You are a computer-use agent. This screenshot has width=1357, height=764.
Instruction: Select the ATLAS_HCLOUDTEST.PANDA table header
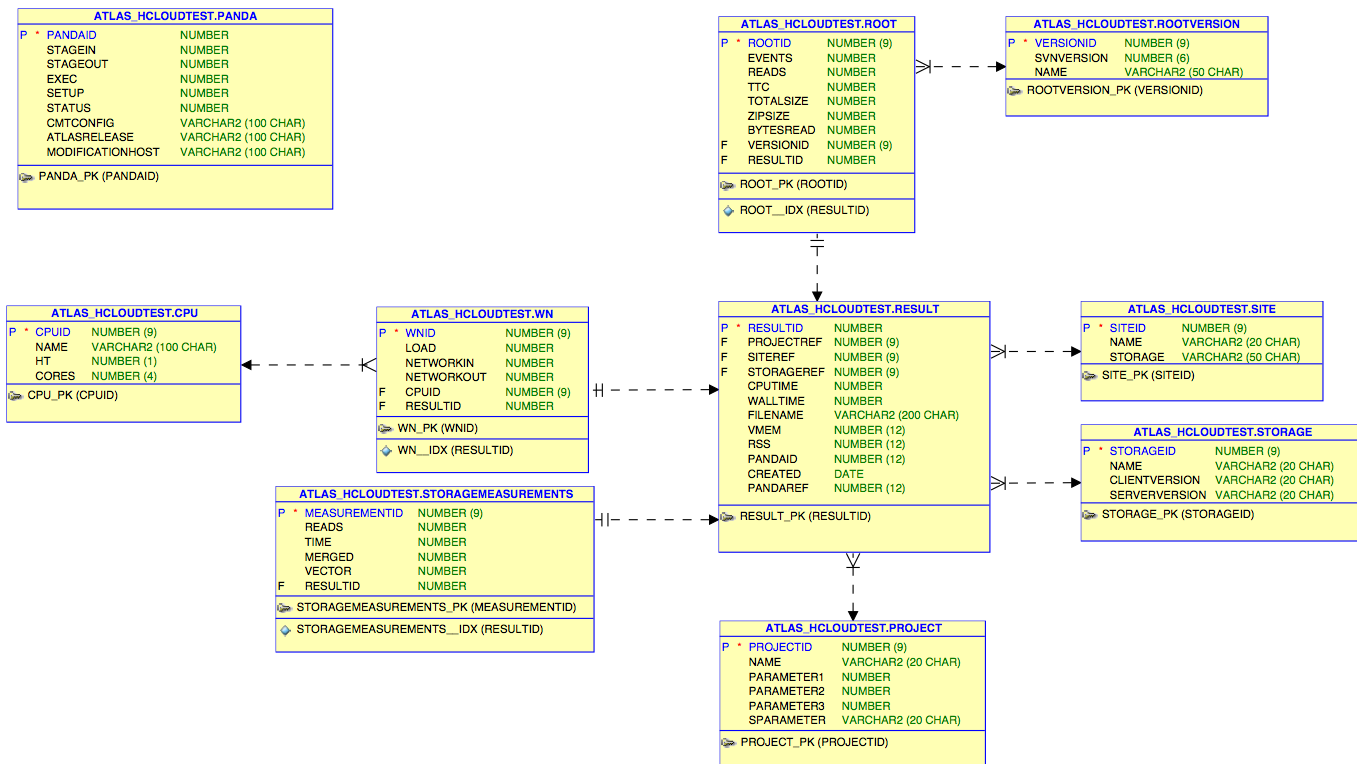[x=175, y=17]
